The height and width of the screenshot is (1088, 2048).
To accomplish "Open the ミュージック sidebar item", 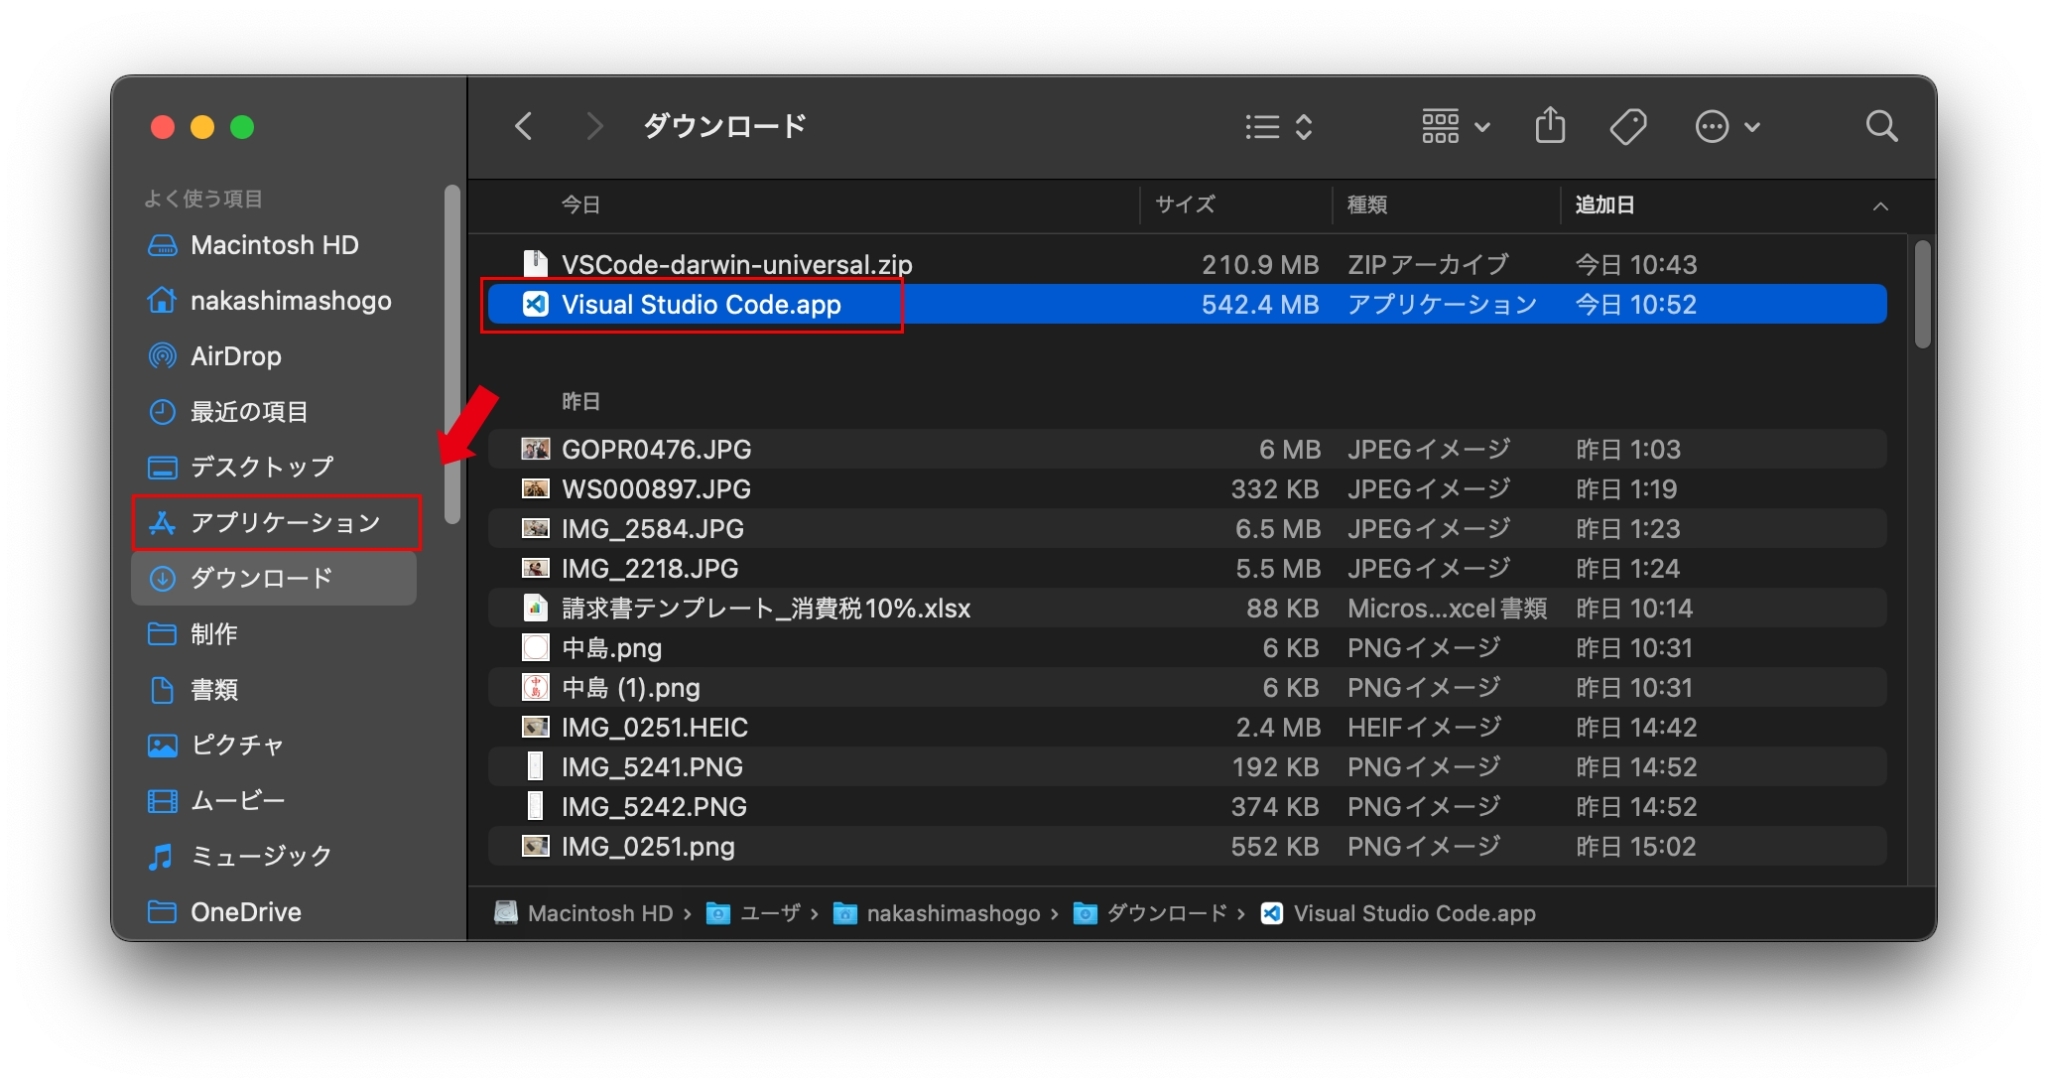I will click(x=260, y=856).
